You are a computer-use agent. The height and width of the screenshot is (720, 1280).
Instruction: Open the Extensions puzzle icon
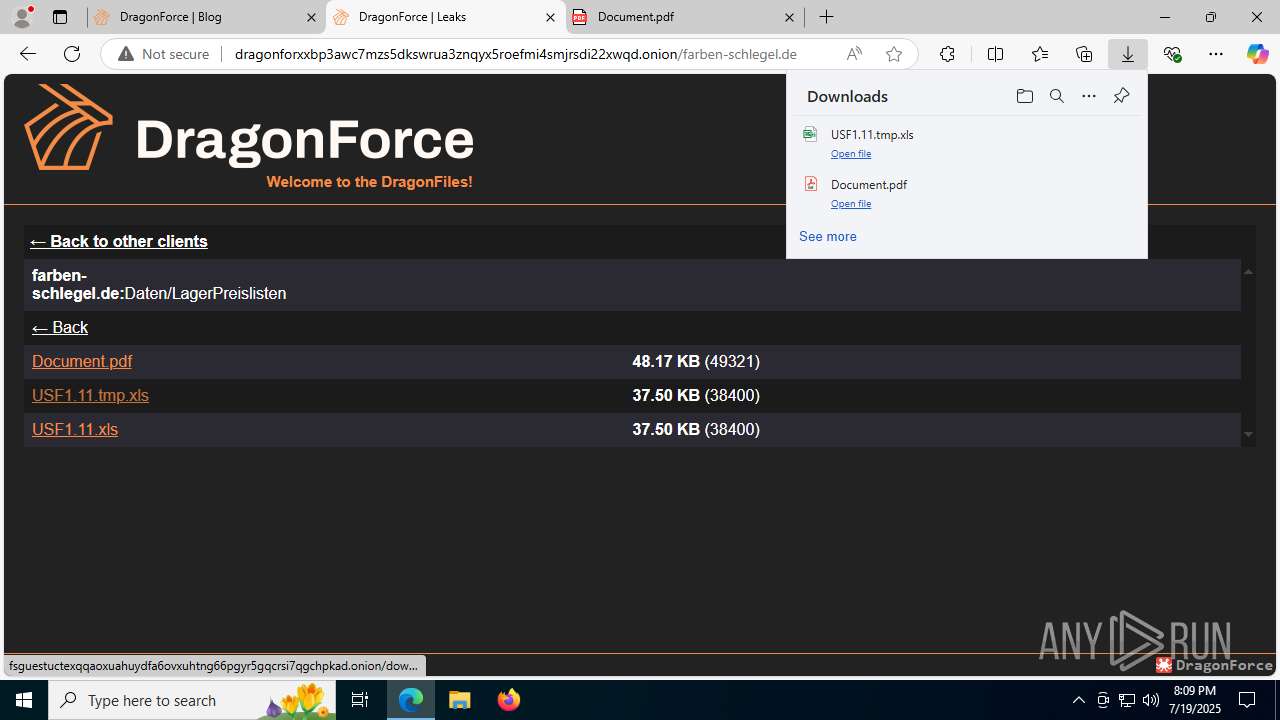pos(947,54)
